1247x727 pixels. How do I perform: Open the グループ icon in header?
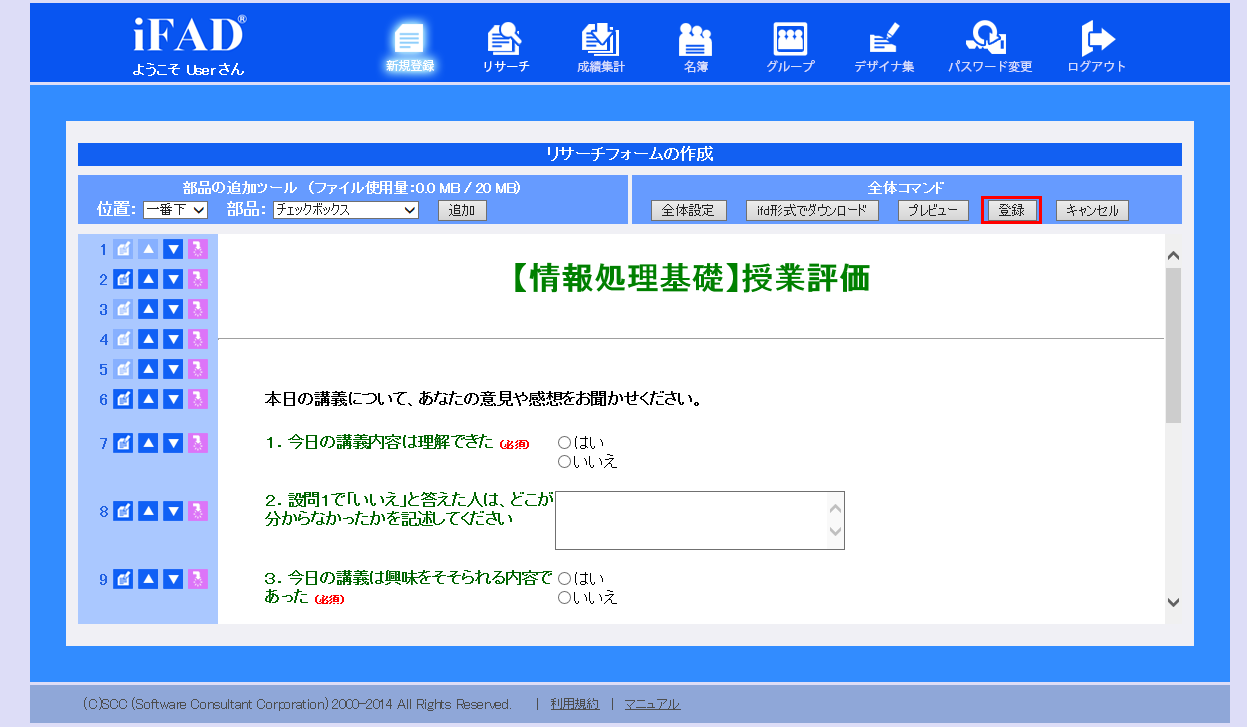[790, 40]
